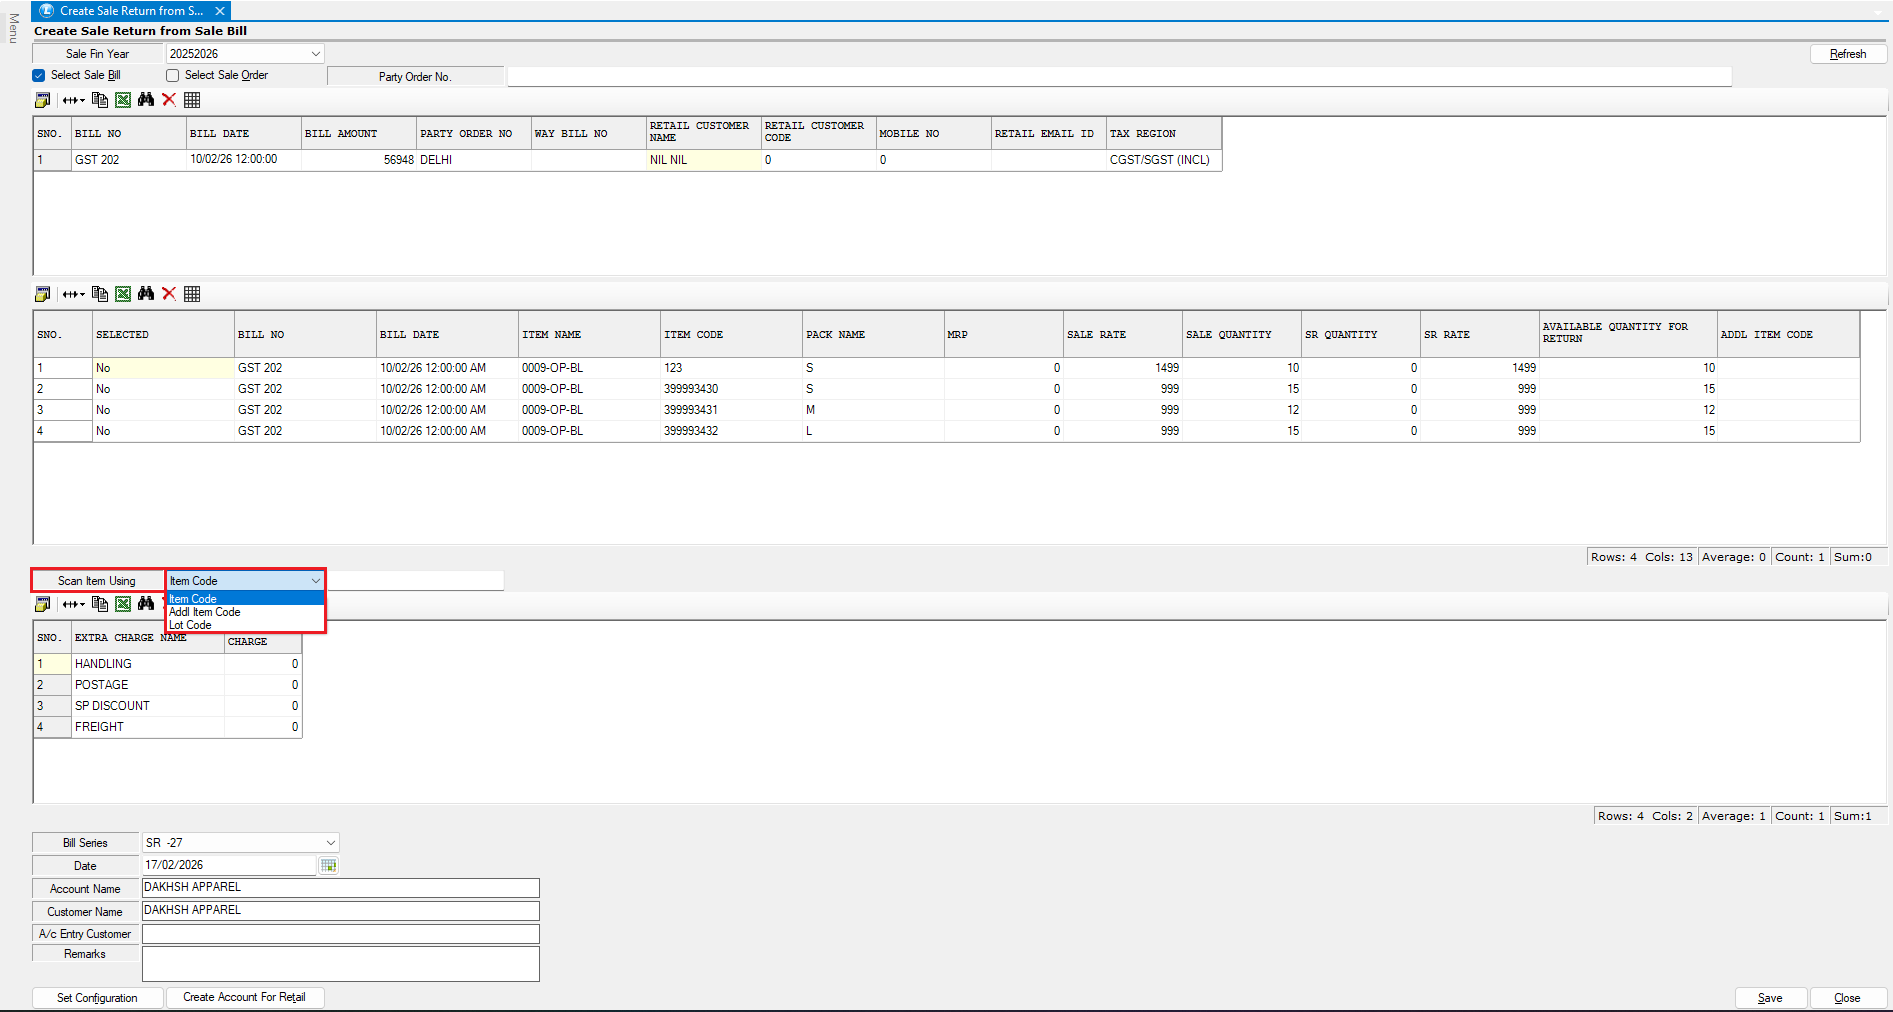Collapse the Scan Item Using combo box

[x=315, y=581]
